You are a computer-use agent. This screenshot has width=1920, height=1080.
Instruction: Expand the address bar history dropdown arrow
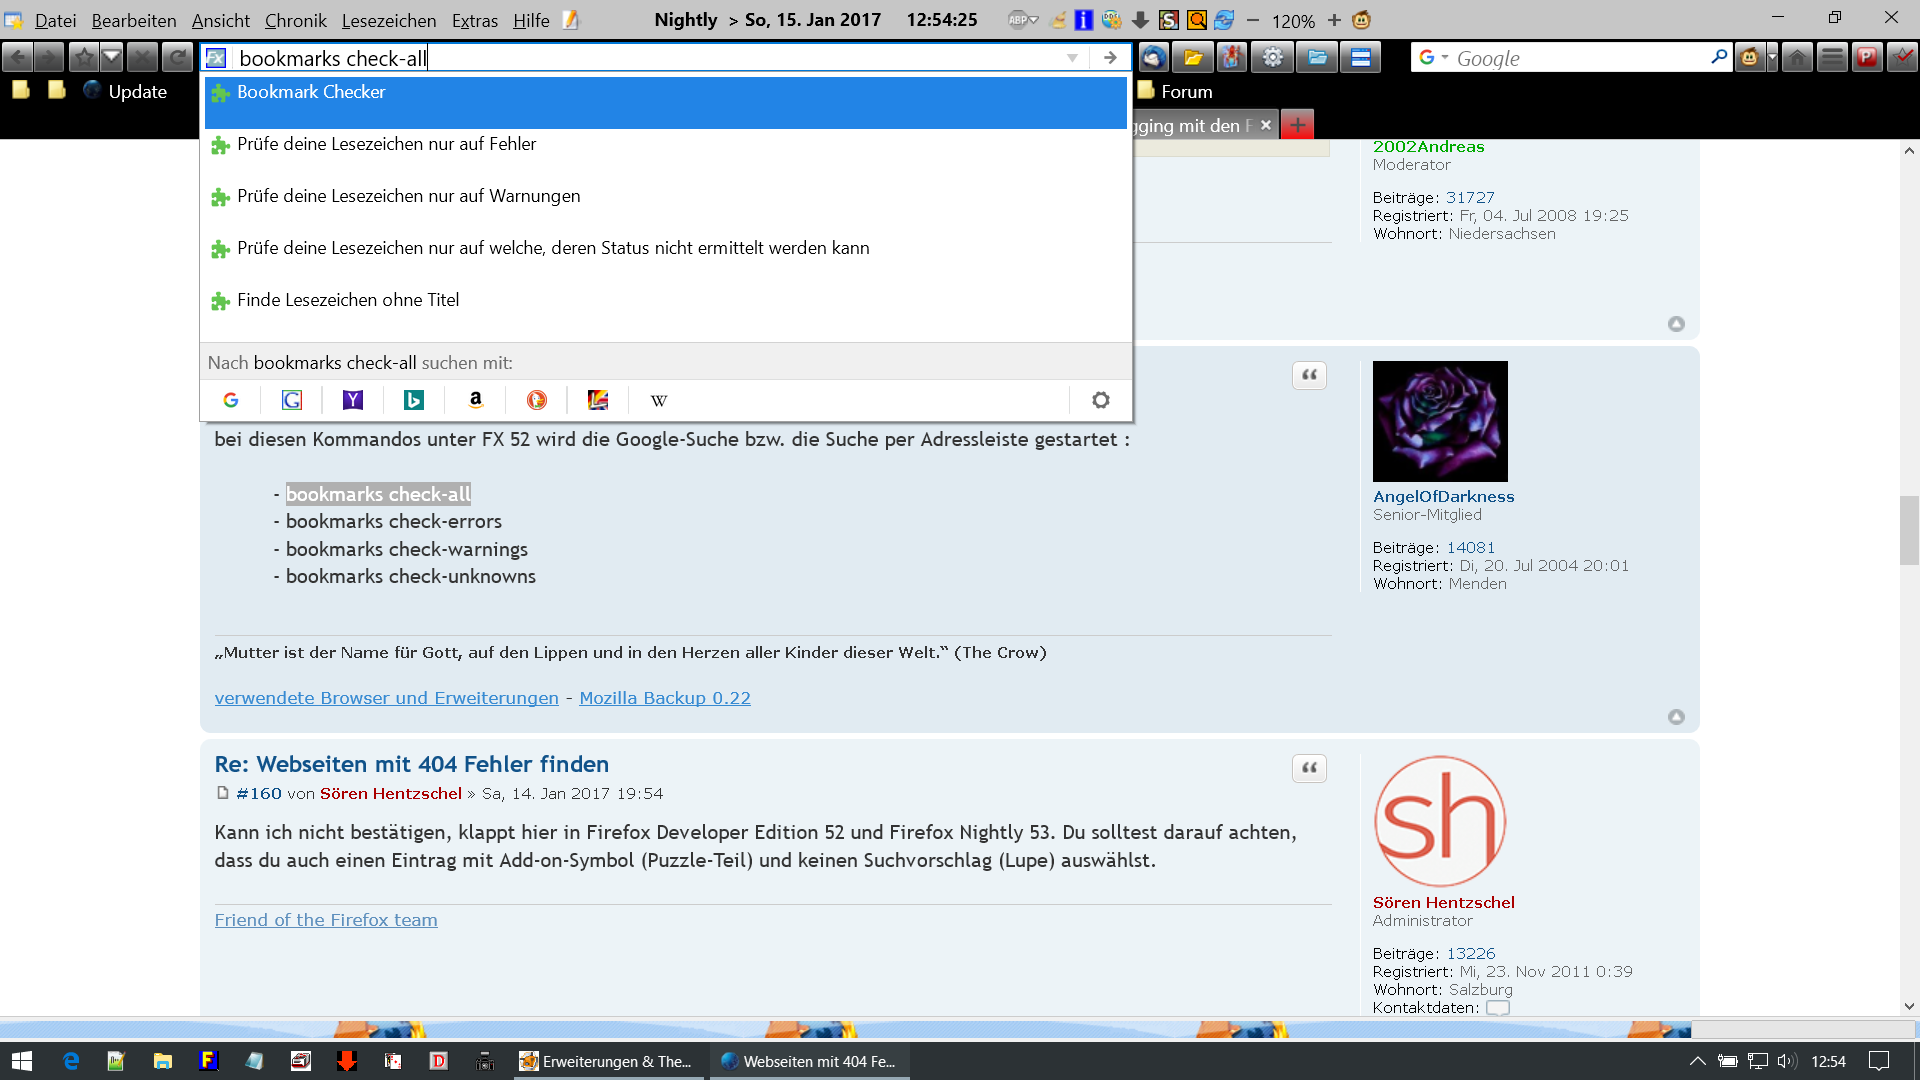(1072, 58)
